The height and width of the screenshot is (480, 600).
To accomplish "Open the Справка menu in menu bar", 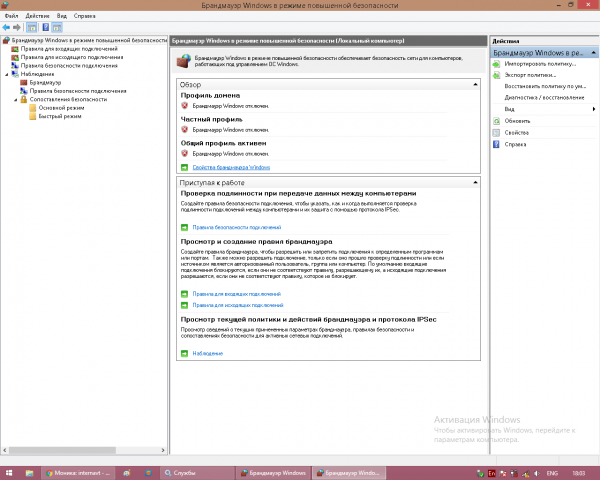I will point(85,16).
